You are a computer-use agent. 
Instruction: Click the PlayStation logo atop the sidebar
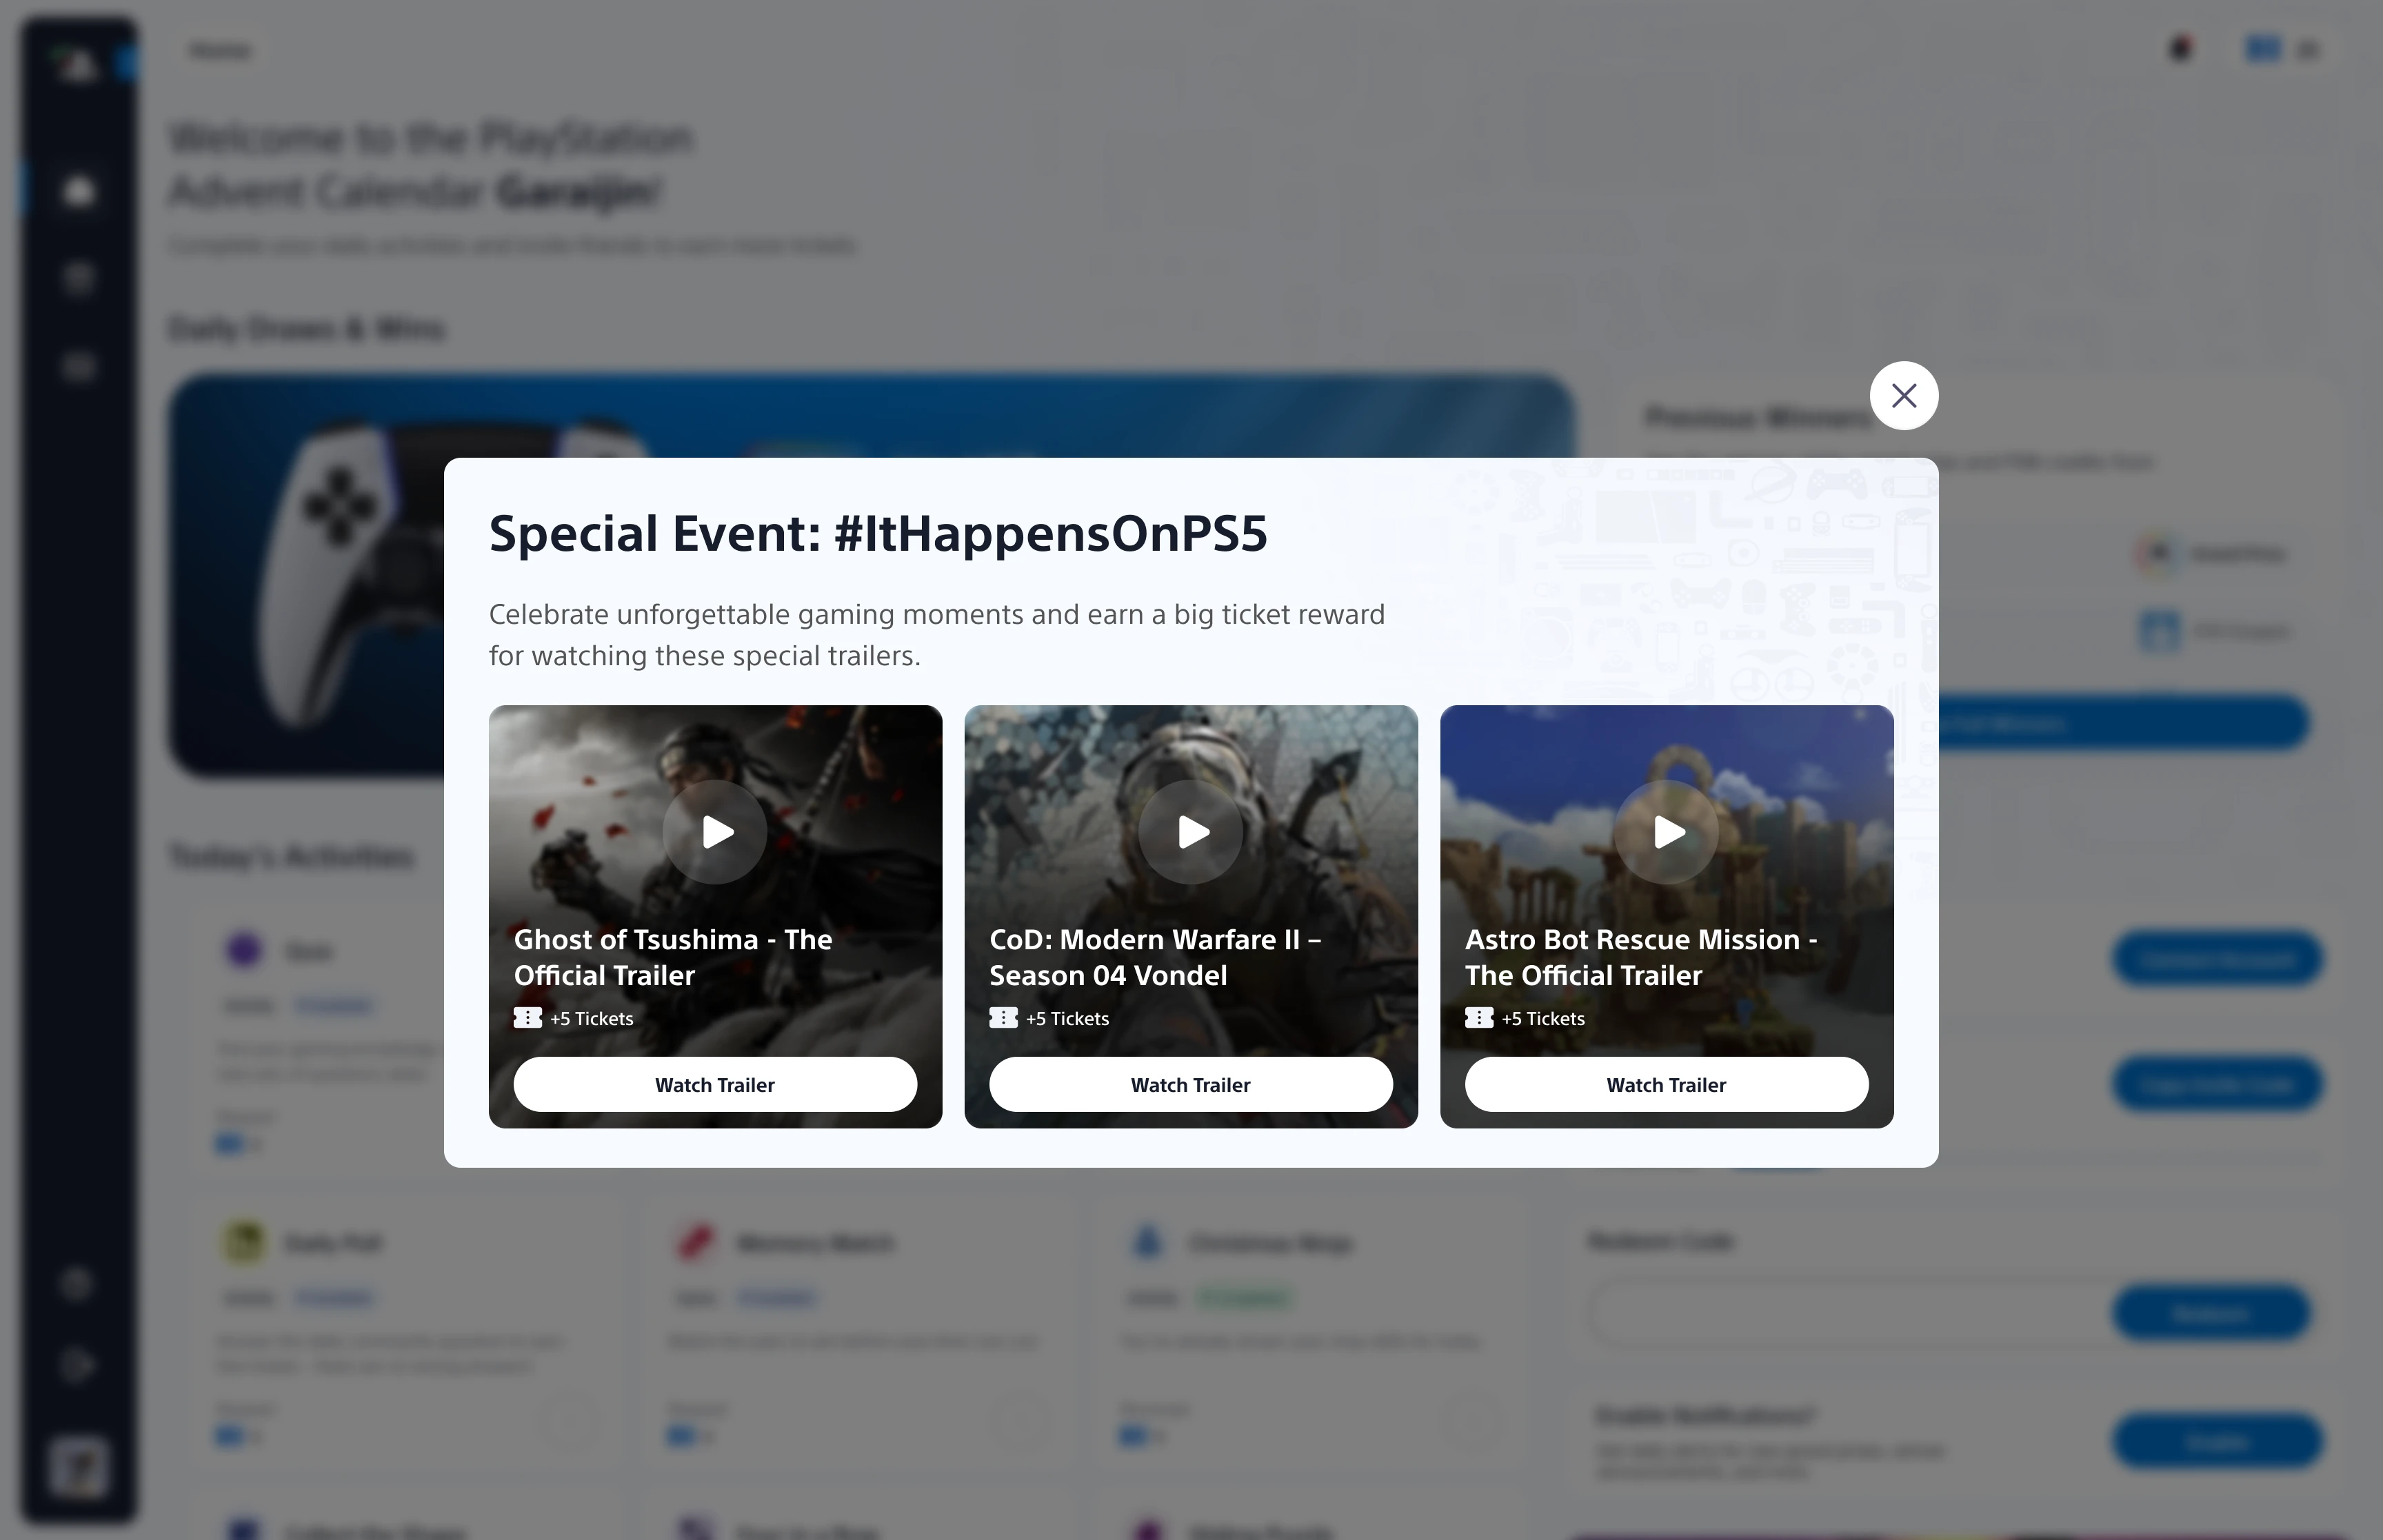76,64
